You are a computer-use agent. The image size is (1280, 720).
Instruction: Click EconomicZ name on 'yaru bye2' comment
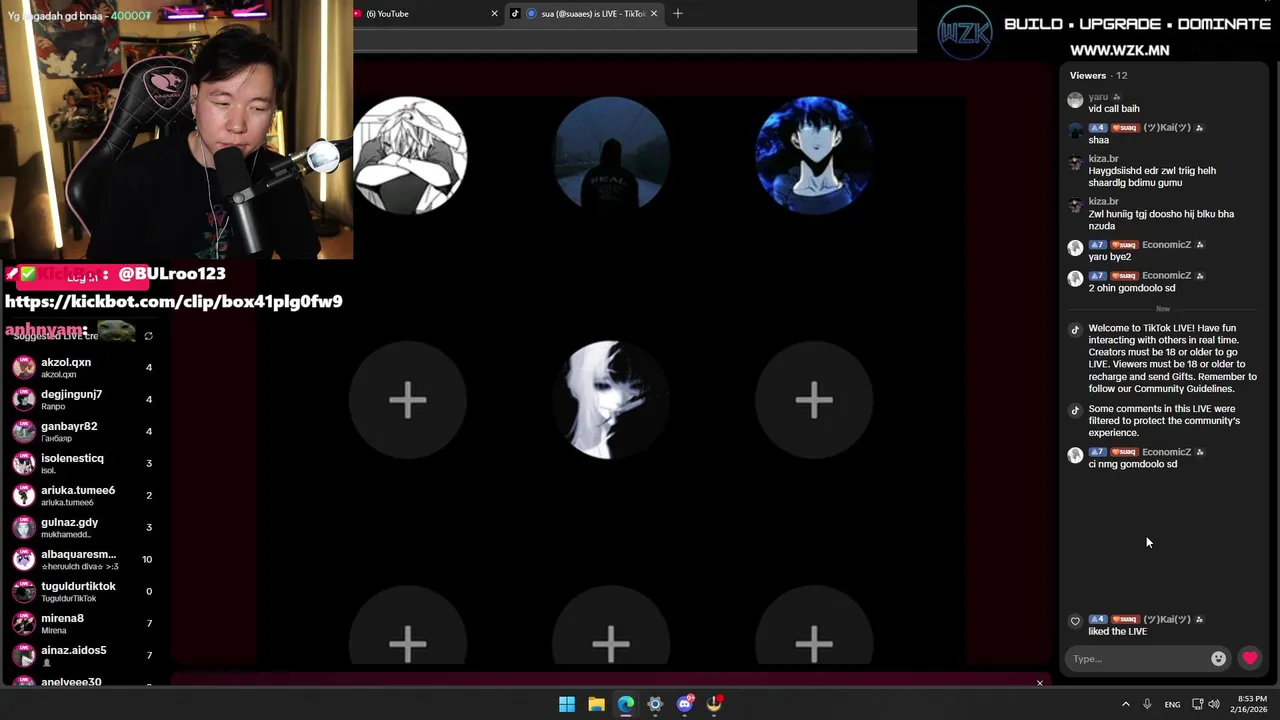1166,245
